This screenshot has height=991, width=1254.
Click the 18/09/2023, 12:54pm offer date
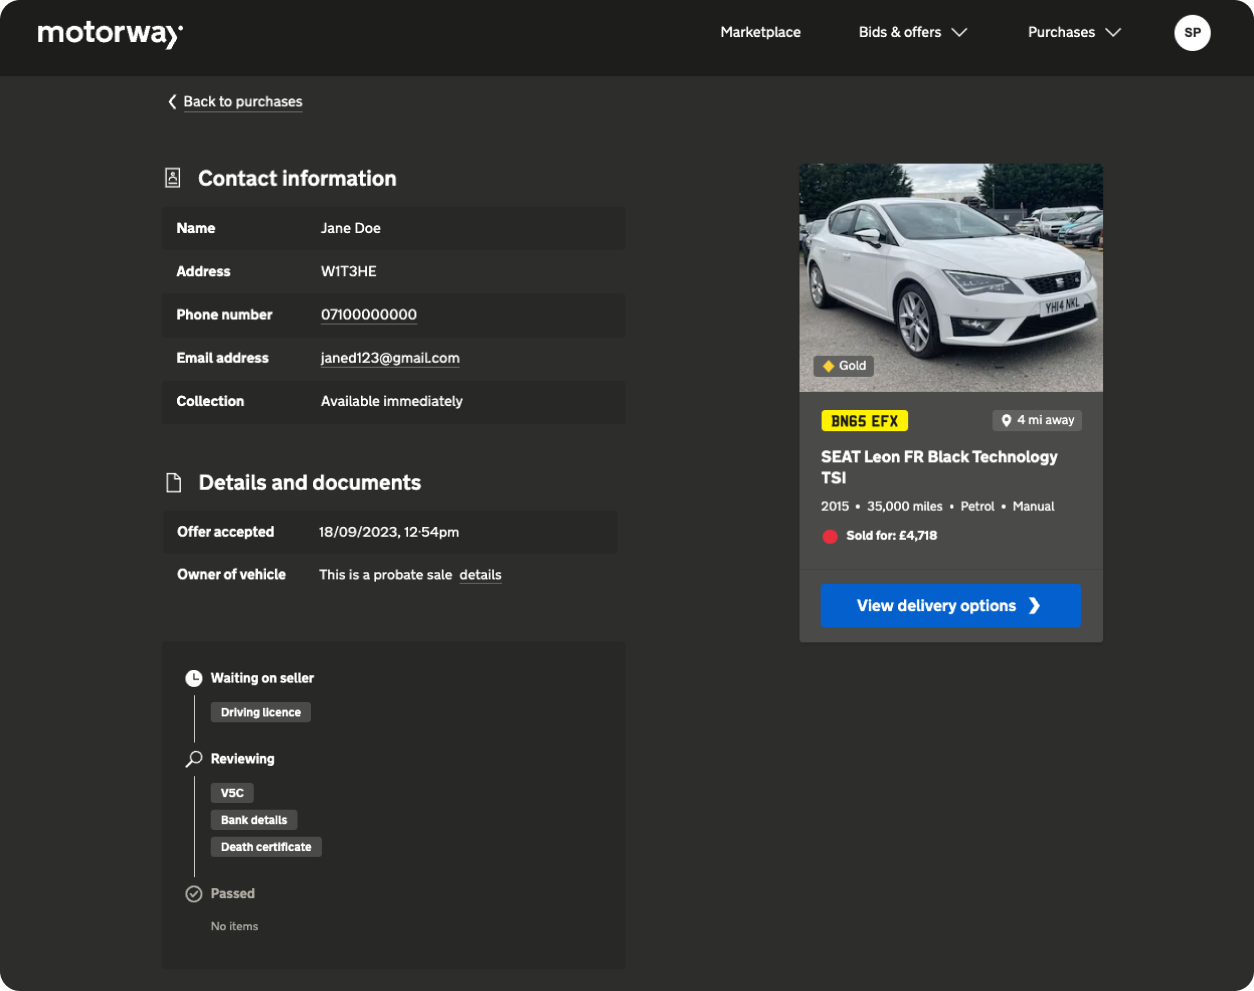tap(389, 532)
